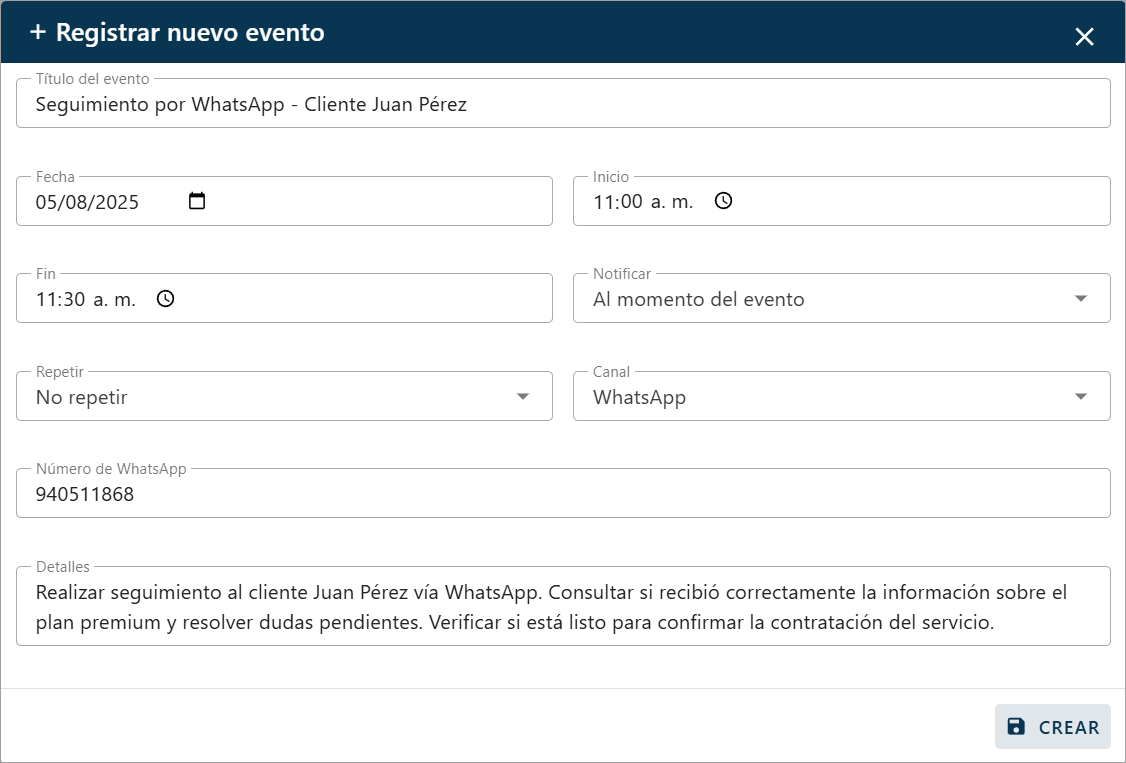Click the Repetir dropdown arrow
Screen dimensions: 1126x763
tap(522, 396)
